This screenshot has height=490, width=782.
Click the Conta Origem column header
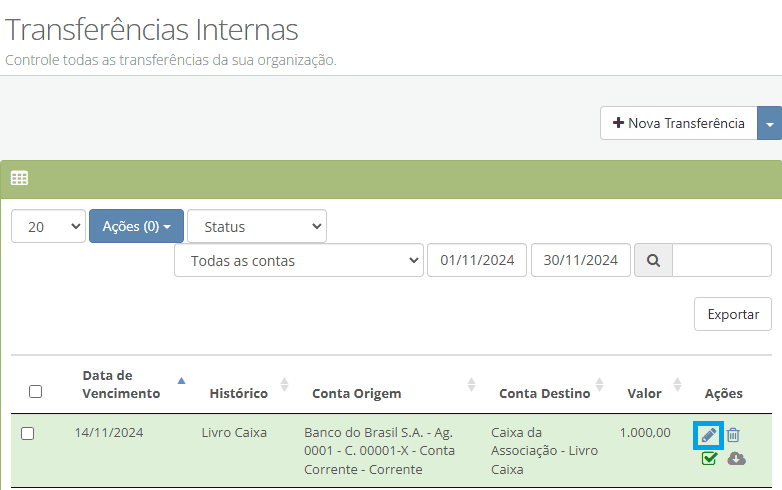(357, 393)
